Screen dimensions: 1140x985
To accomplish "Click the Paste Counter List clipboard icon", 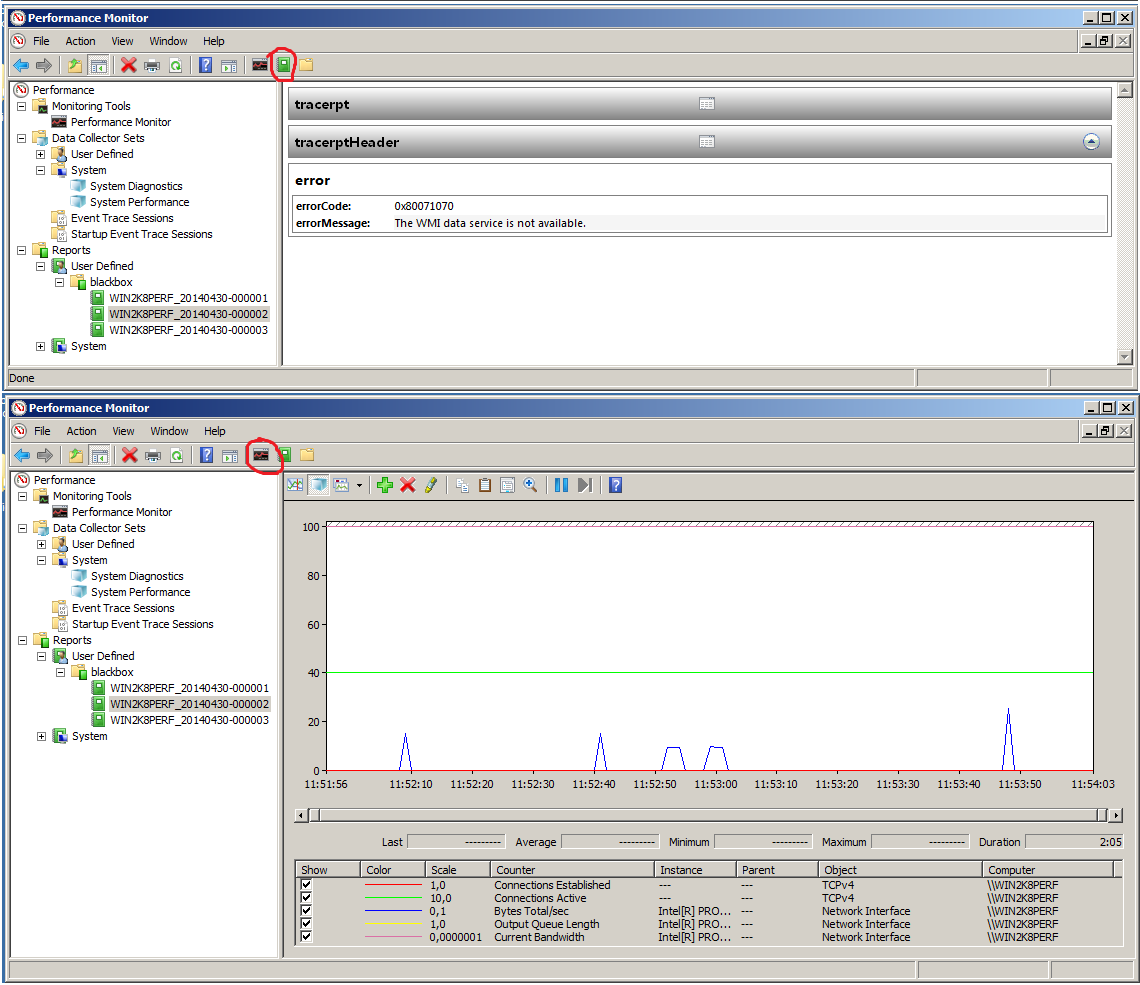I will point(485,485).
